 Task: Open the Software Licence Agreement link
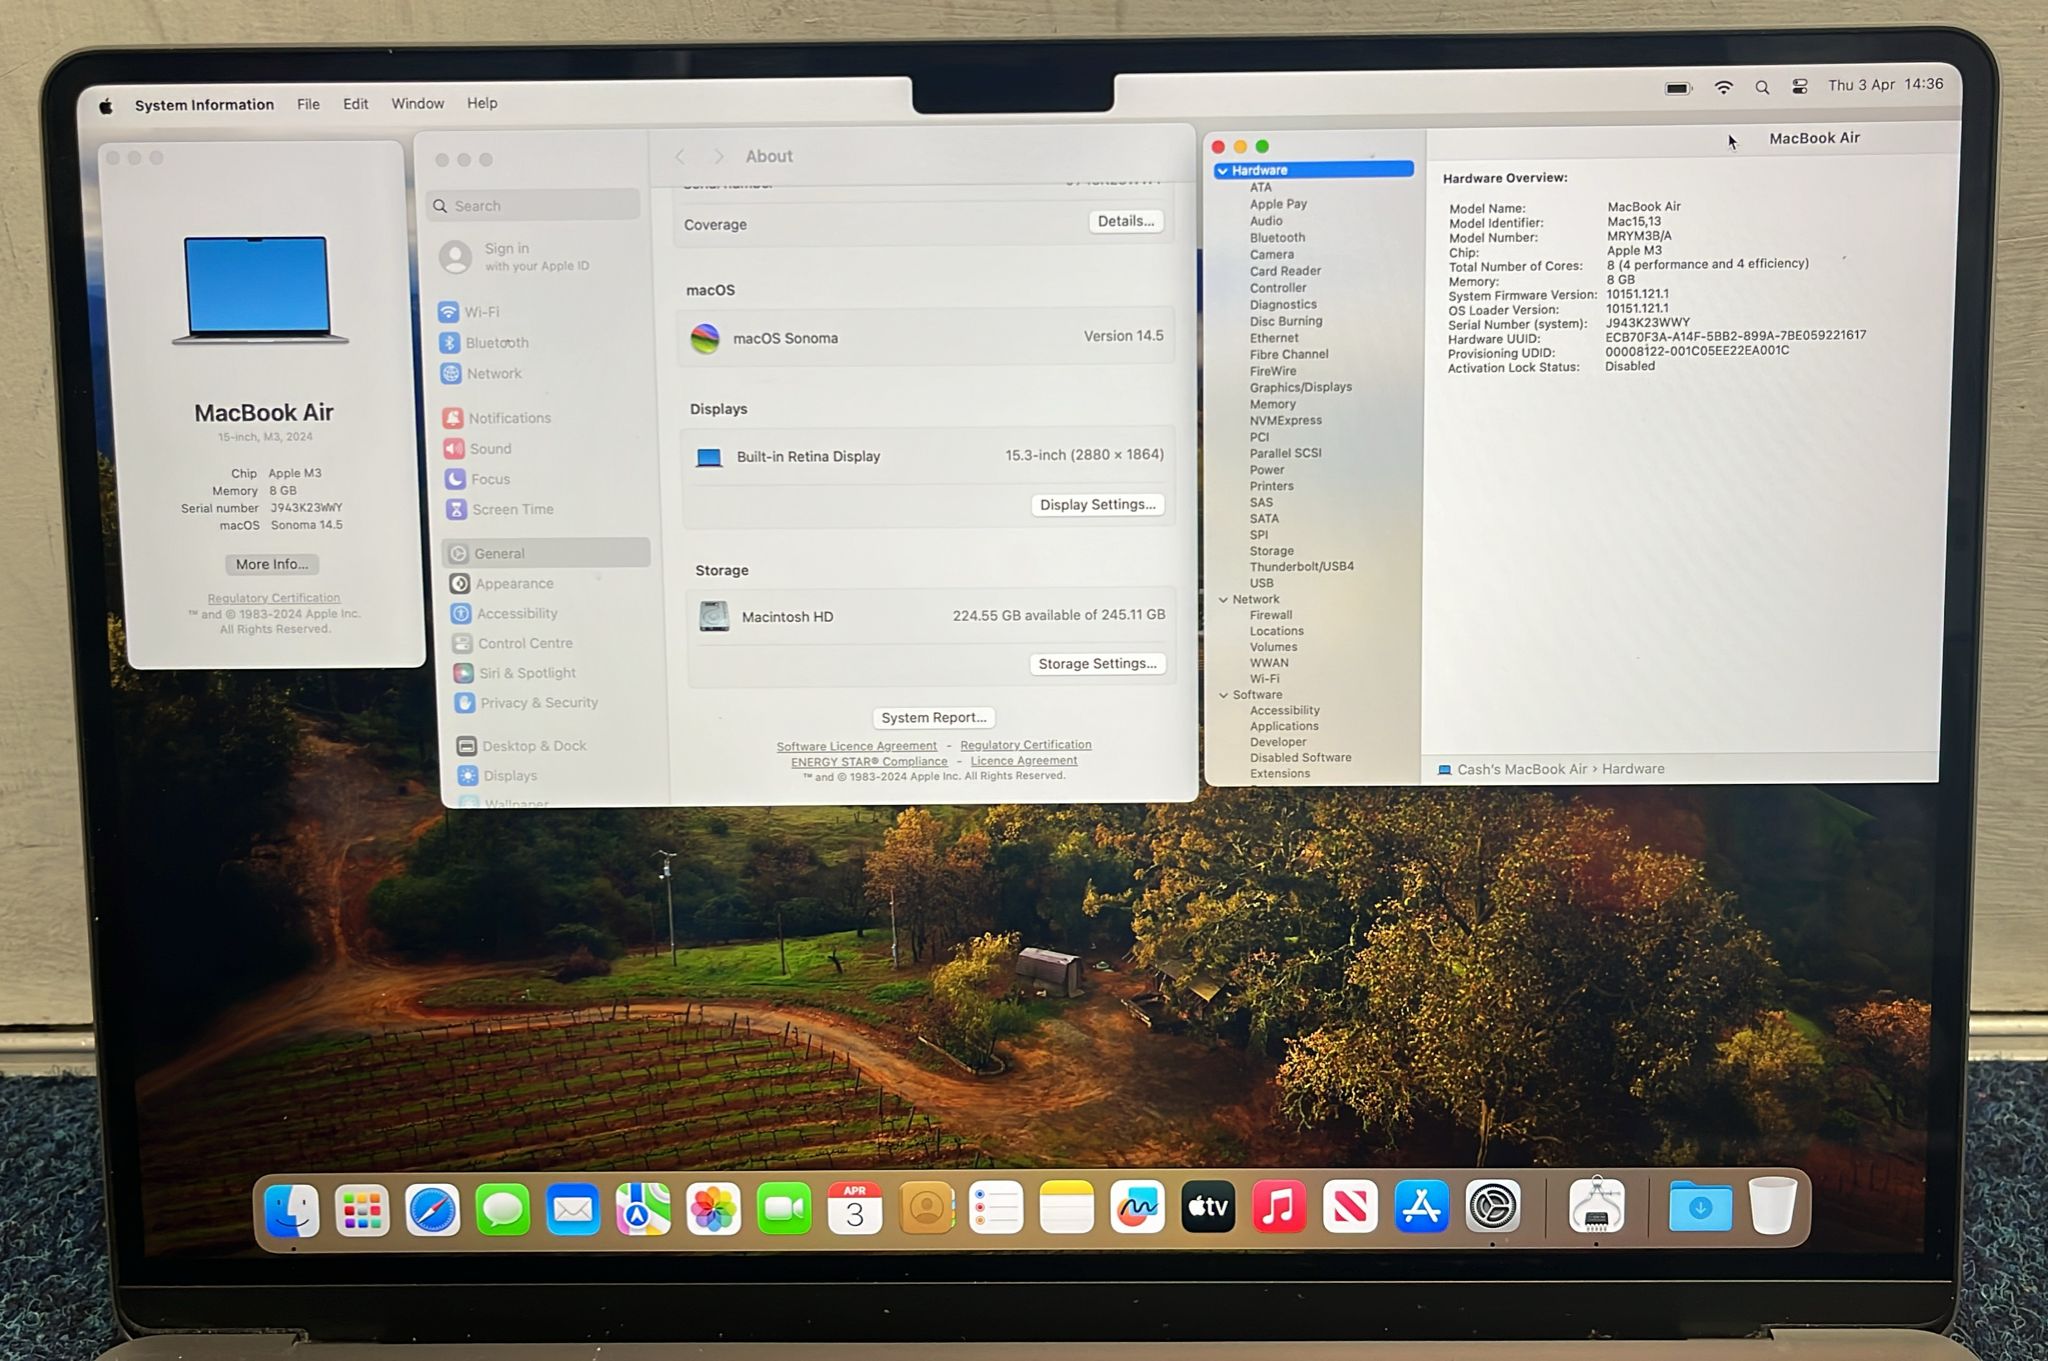856,746
